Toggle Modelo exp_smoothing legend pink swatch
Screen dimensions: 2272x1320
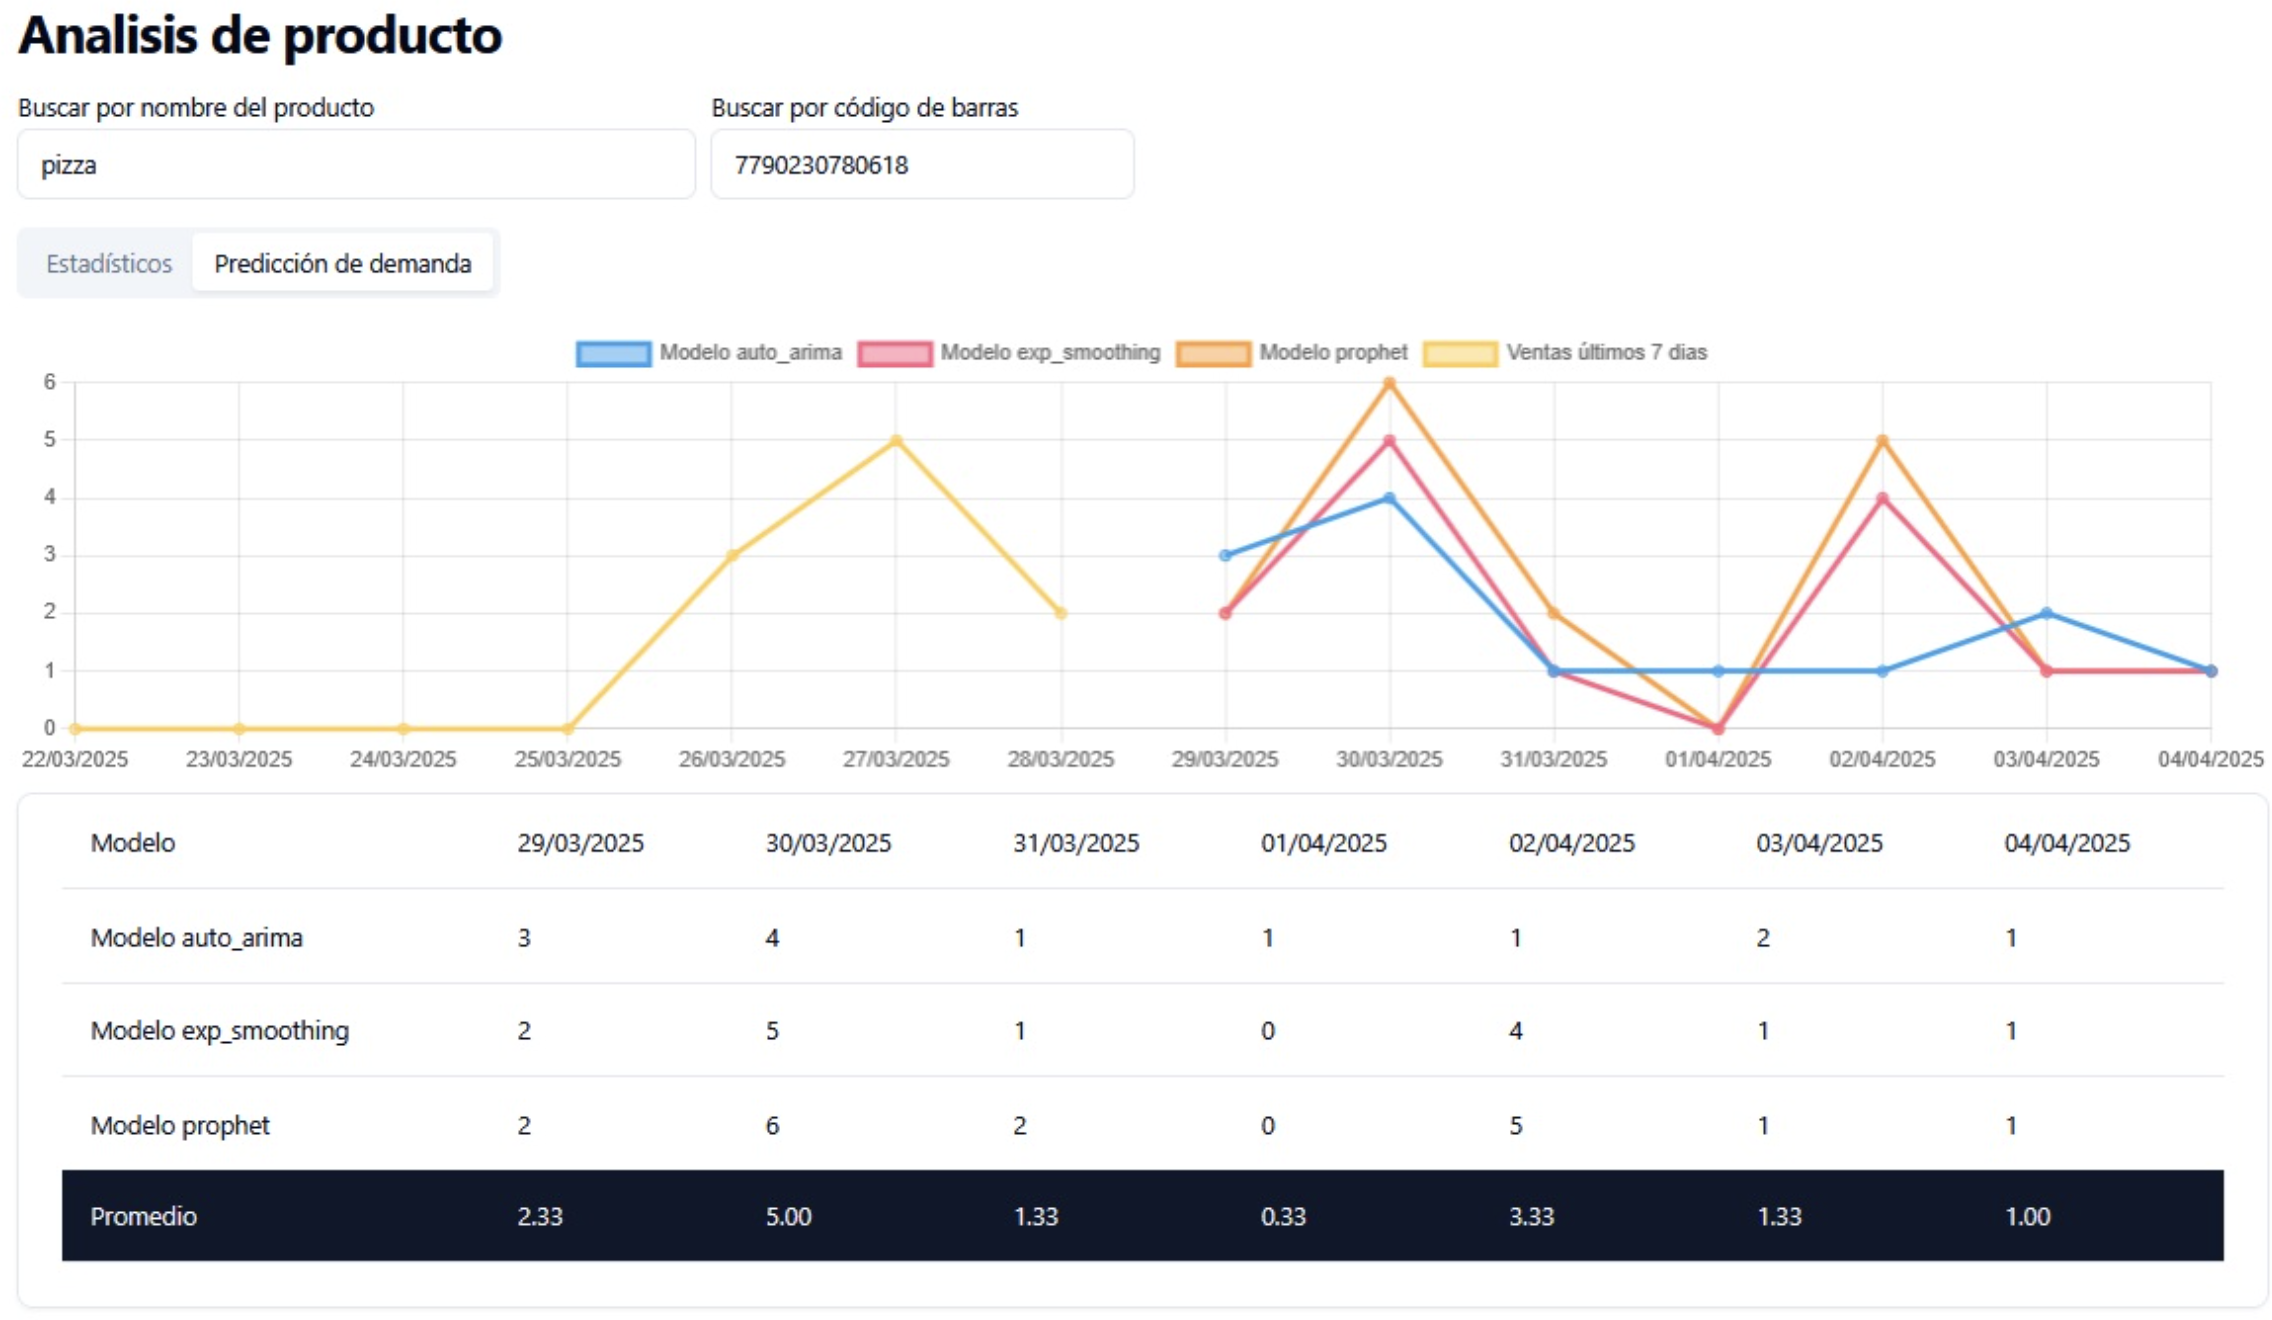coord(894,353)
